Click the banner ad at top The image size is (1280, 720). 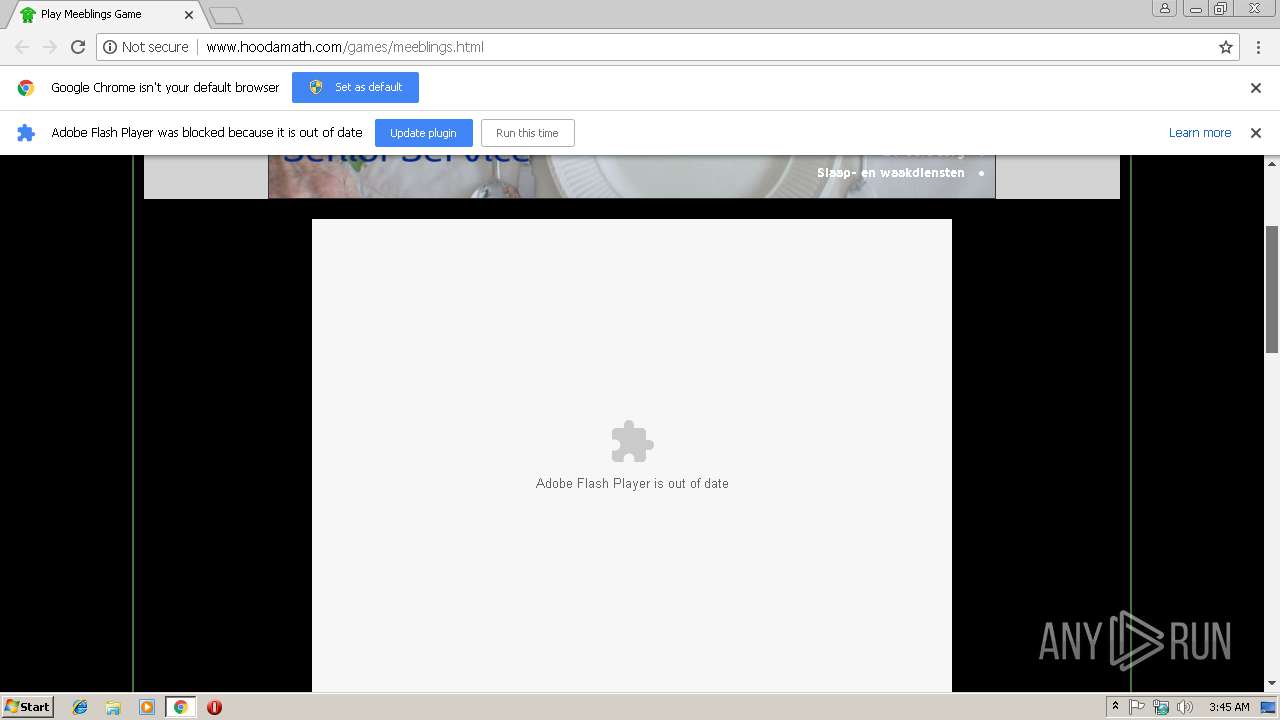631,177
